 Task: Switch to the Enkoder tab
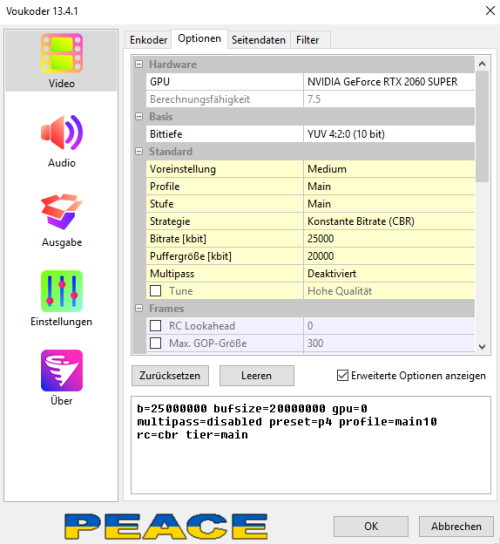[x=148, y=40]
